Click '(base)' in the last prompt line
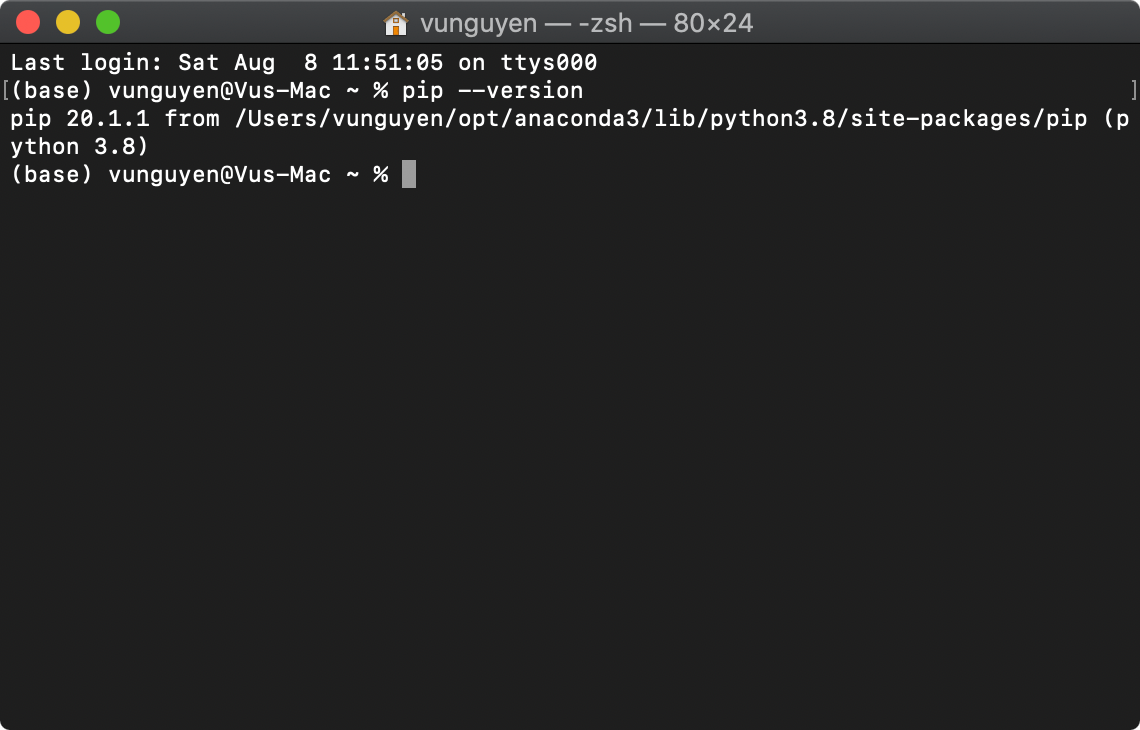 click(52, 175)
